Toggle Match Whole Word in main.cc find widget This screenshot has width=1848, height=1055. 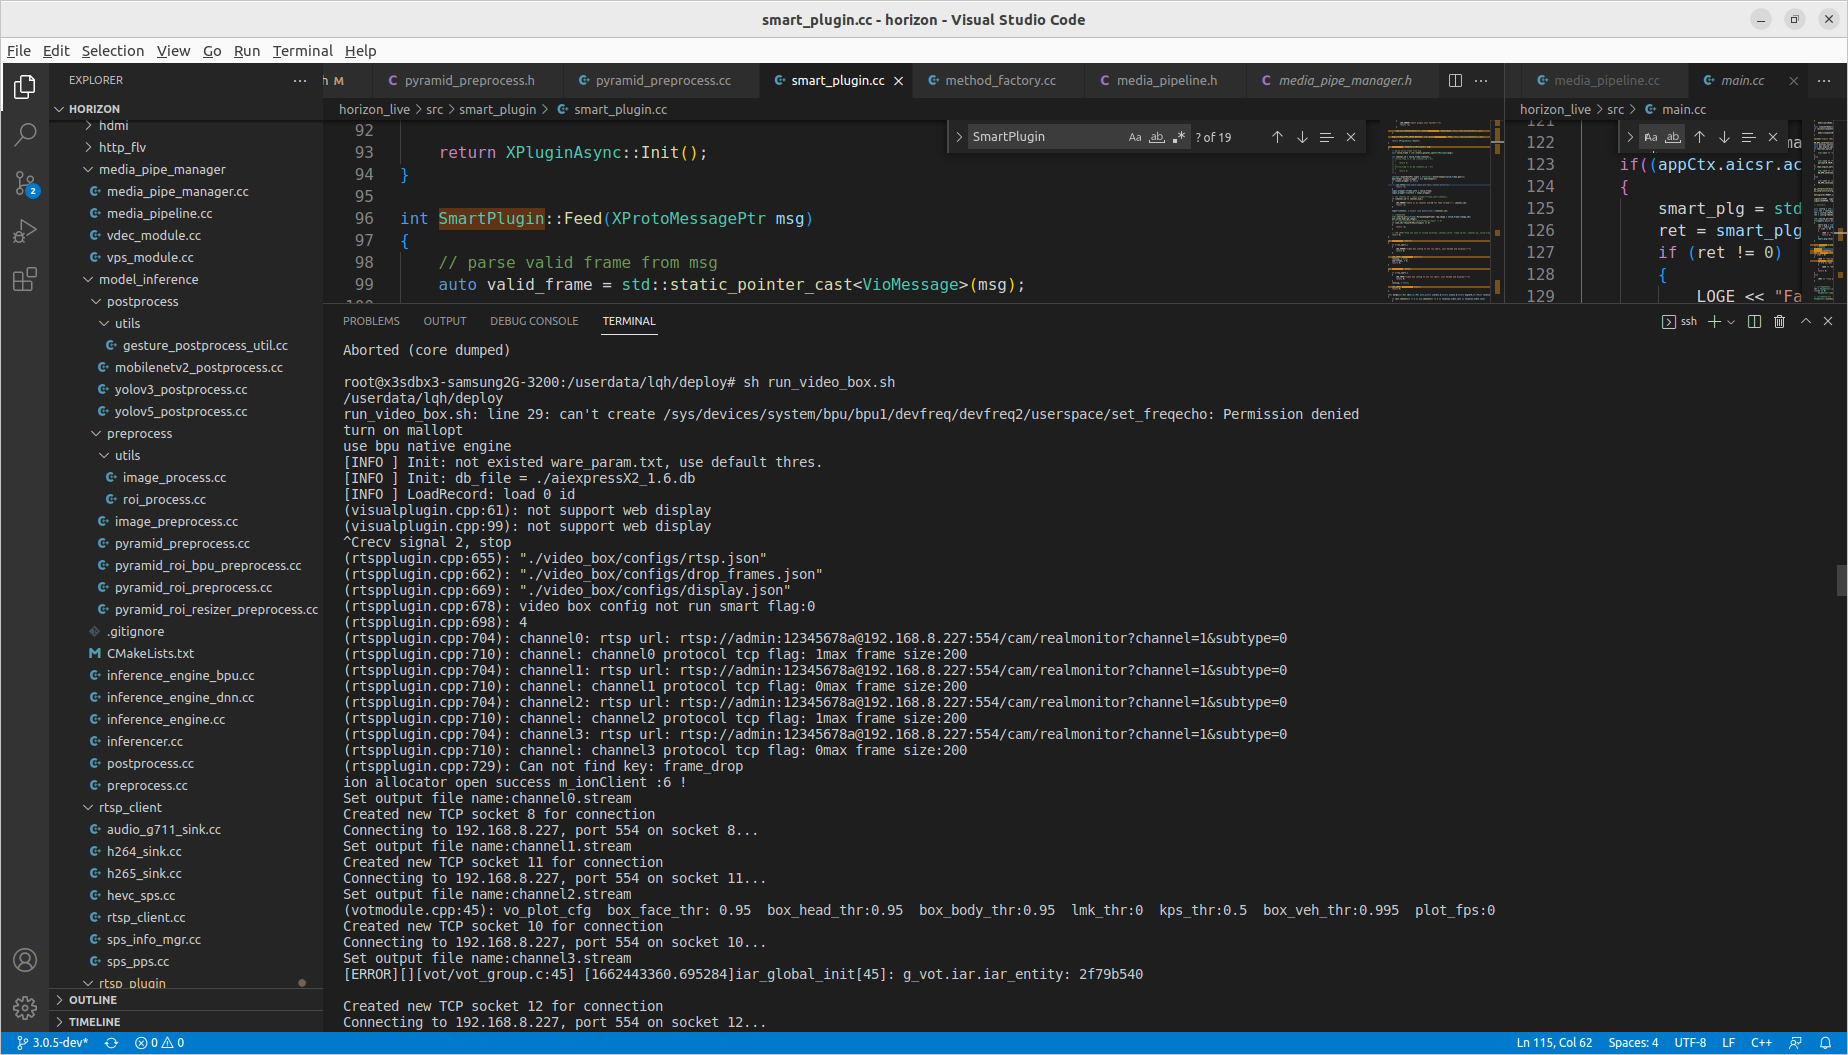[1673, 137]
